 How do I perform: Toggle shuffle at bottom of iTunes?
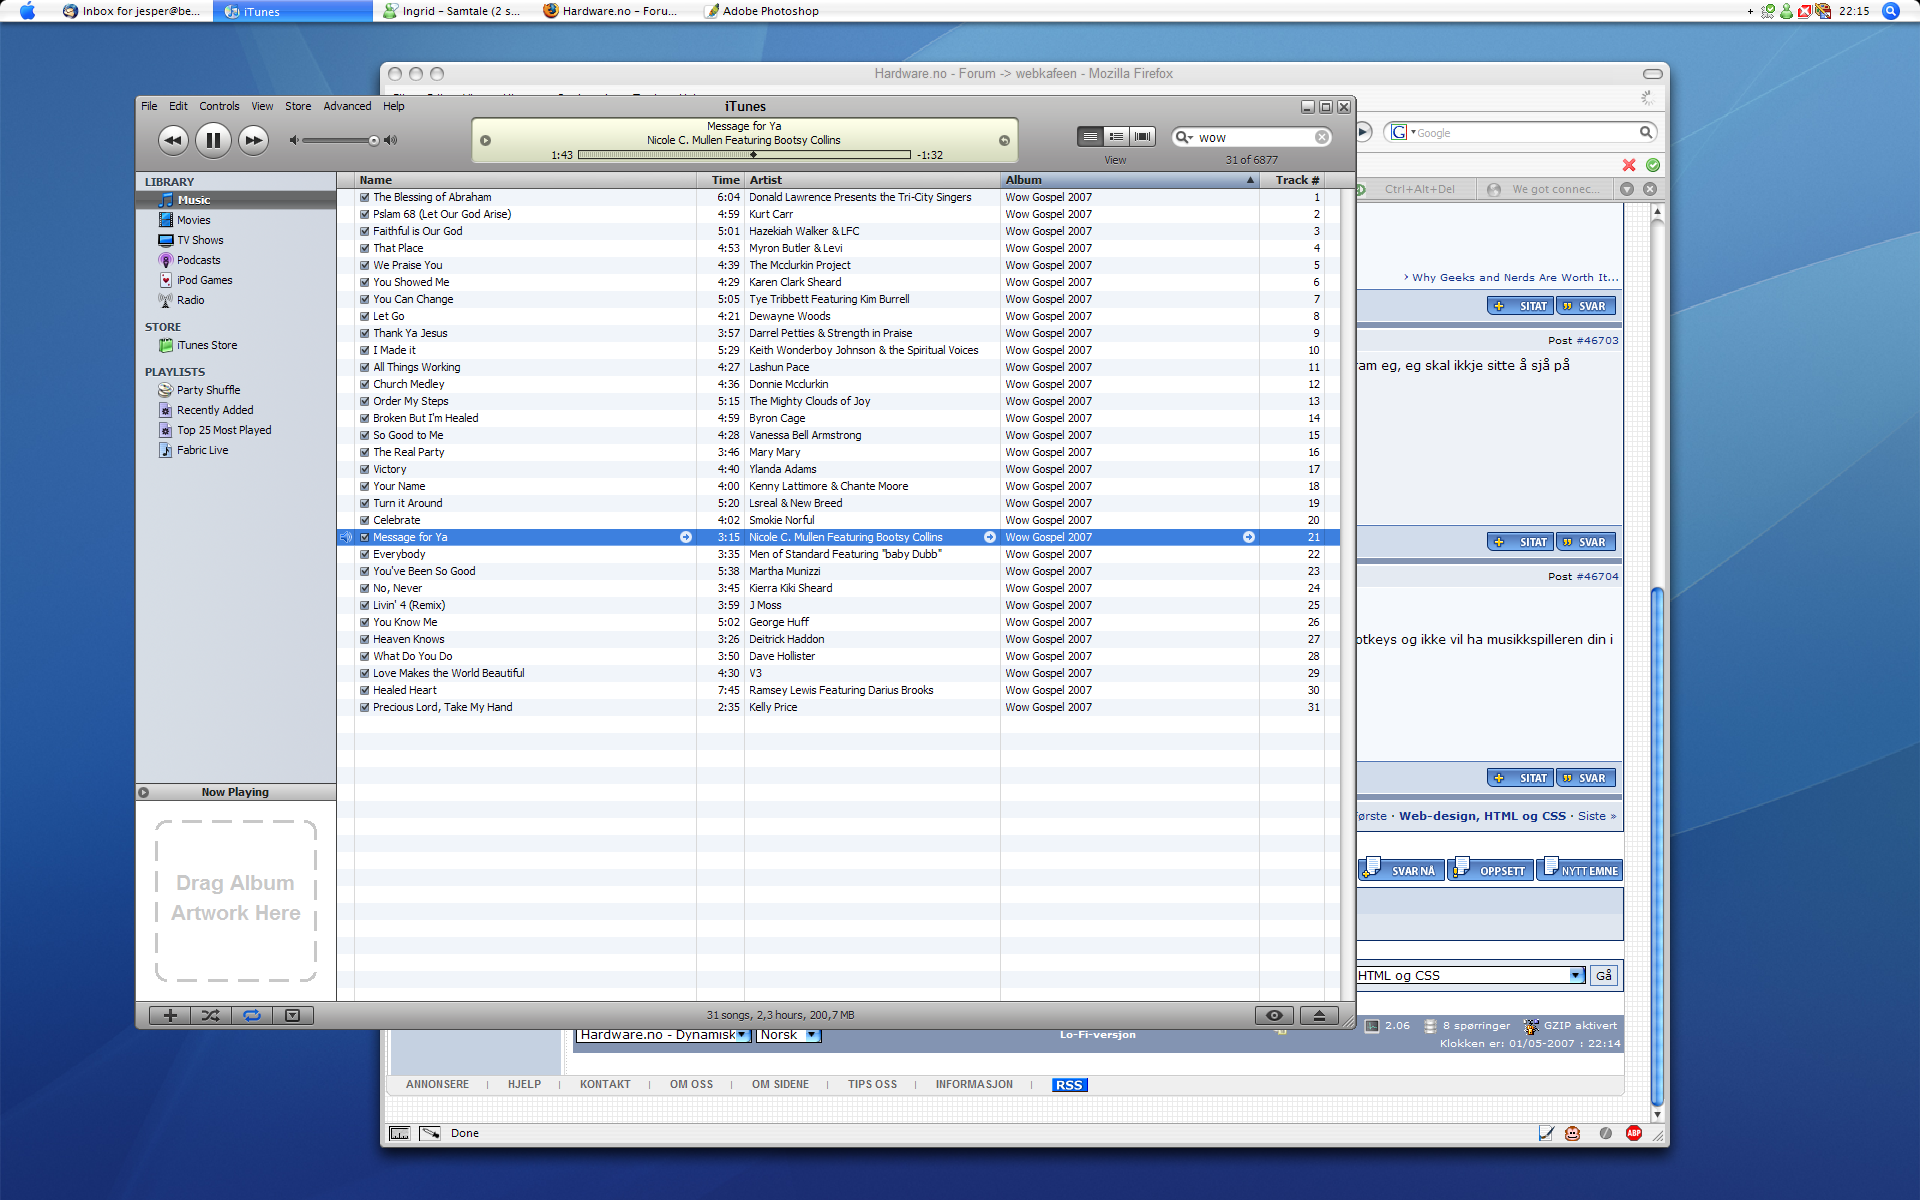point(211,1015)
